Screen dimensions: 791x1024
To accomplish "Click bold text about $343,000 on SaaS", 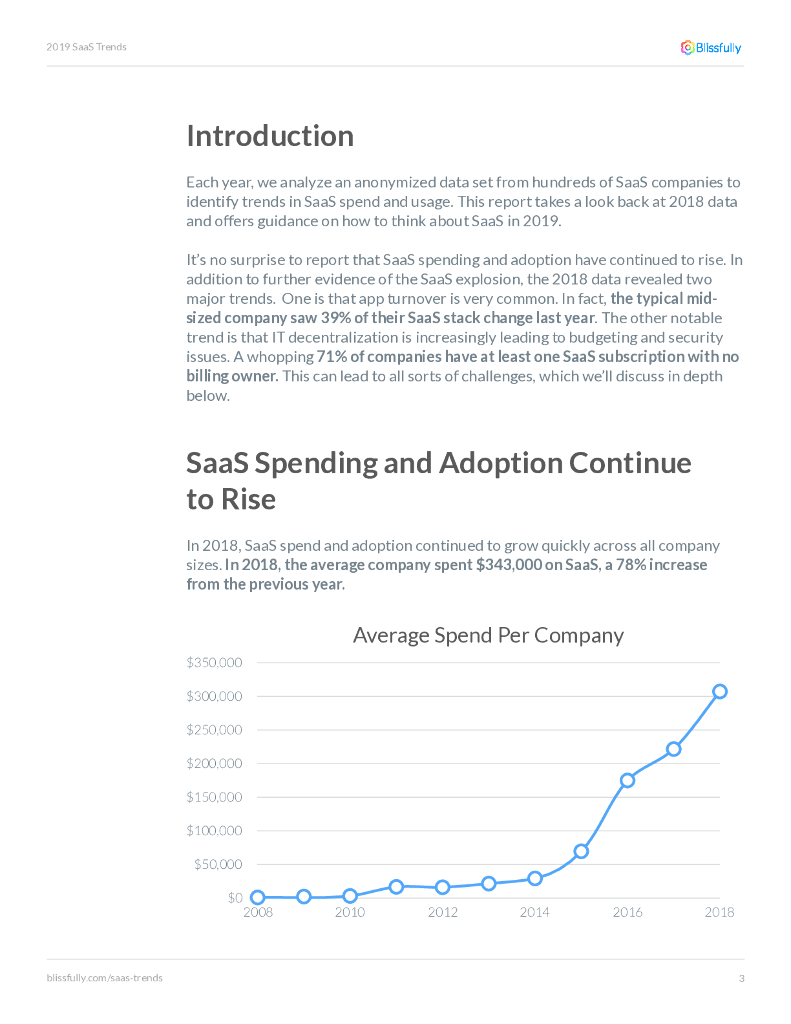I will pos(465,565).
